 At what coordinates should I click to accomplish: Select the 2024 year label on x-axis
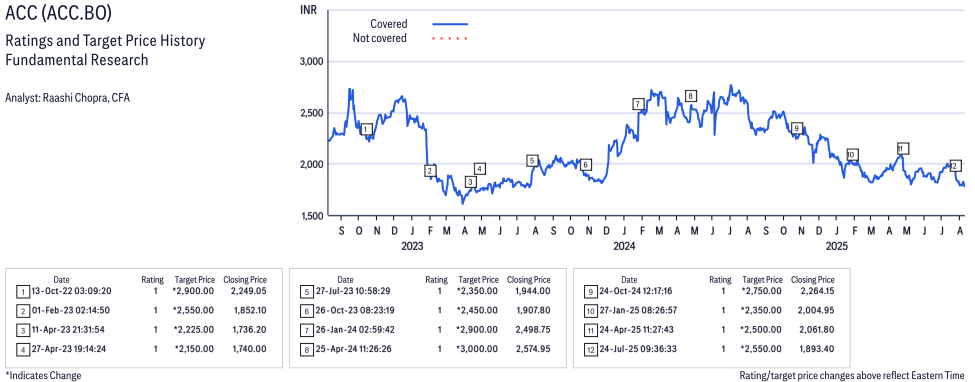624,246
